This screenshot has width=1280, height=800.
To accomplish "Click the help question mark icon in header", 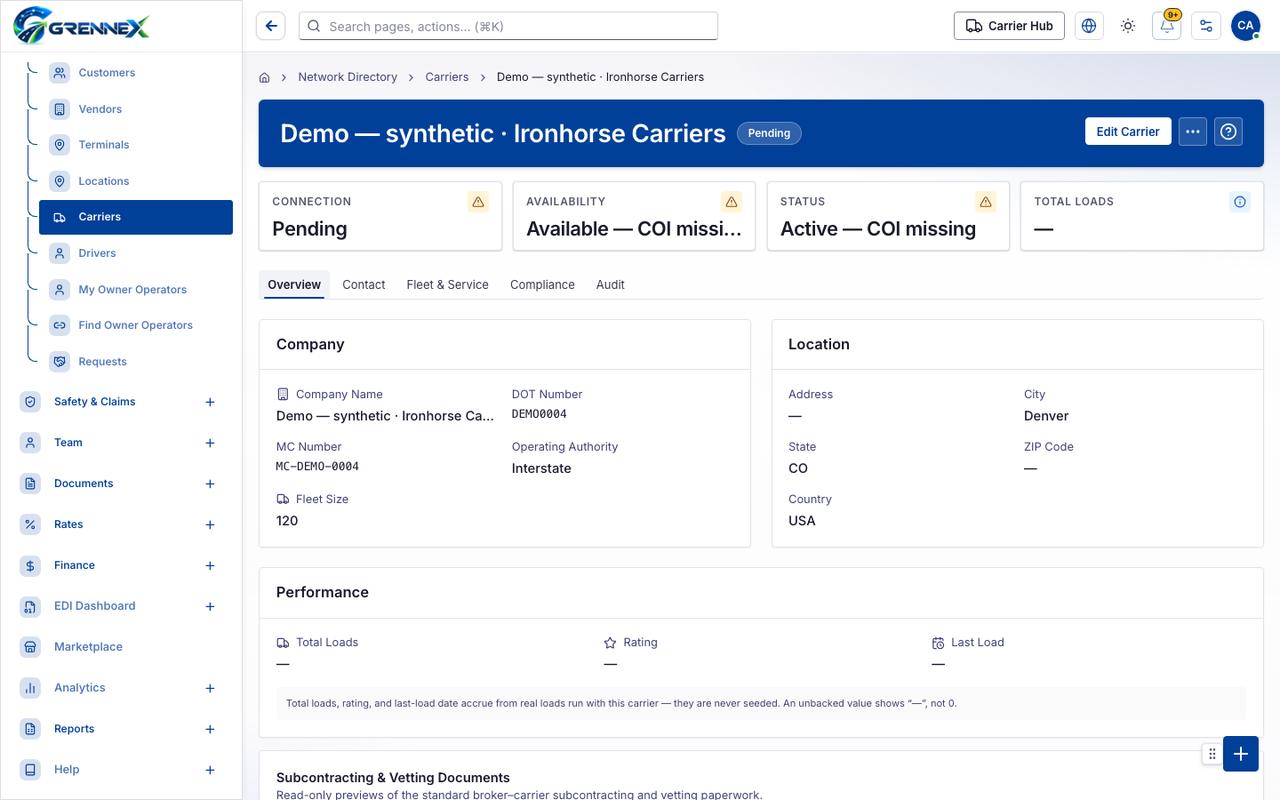I will click(1229, 132).
